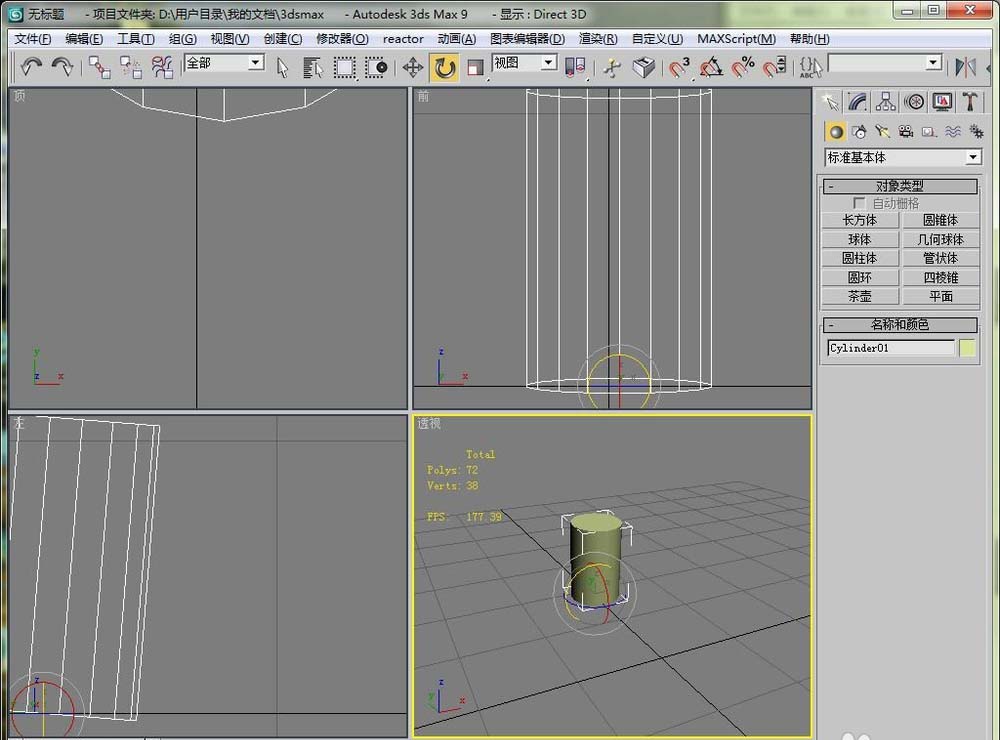The width and height of the screenshot is (1000, 740).
Task: Open the 修改器(O) menu
Action: click(x=342, y=39)
